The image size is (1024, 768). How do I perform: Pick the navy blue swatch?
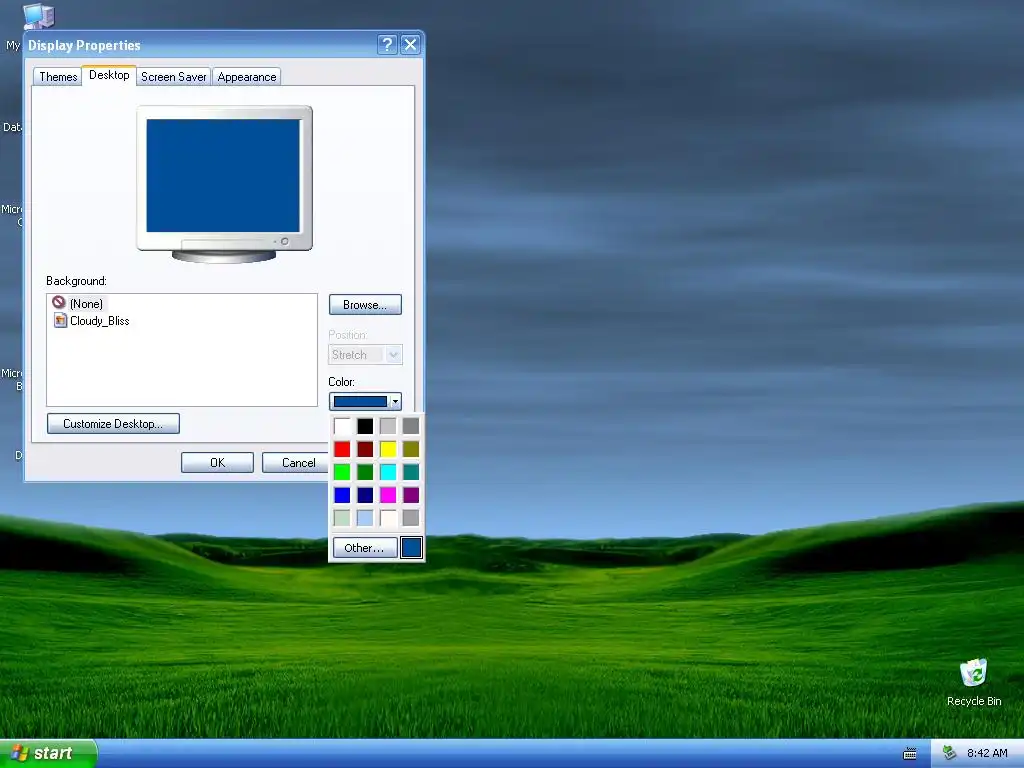point(365,495)
